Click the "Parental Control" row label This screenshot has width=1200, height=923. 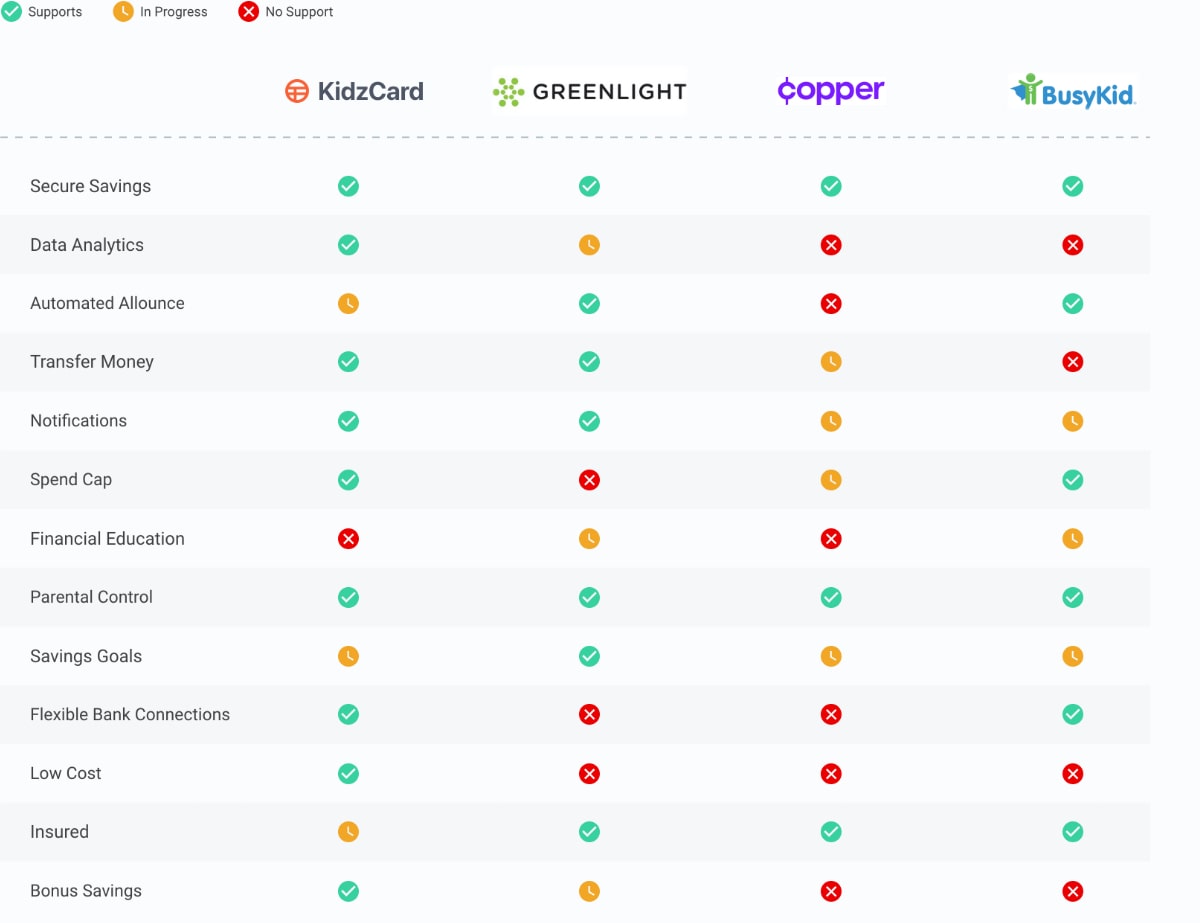pyautogui.click(x=91, y=597)
